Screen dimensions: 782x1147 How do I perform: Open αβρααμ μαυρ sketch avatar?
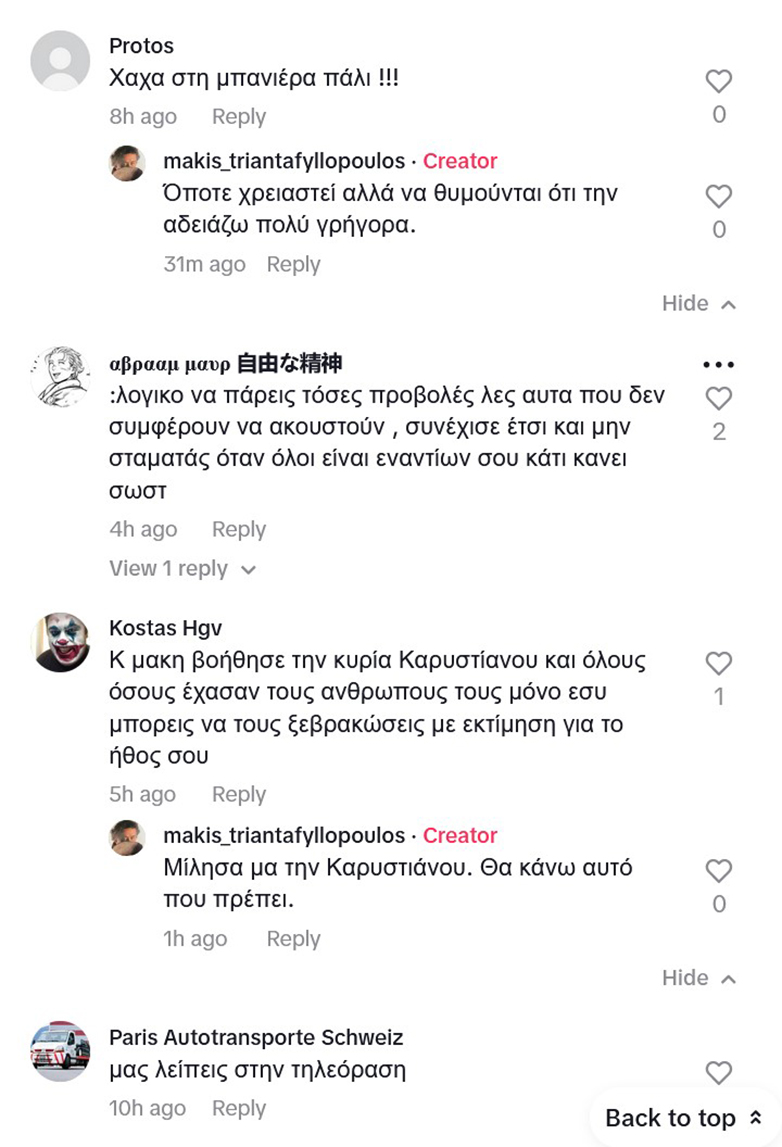tap(60, 377)
